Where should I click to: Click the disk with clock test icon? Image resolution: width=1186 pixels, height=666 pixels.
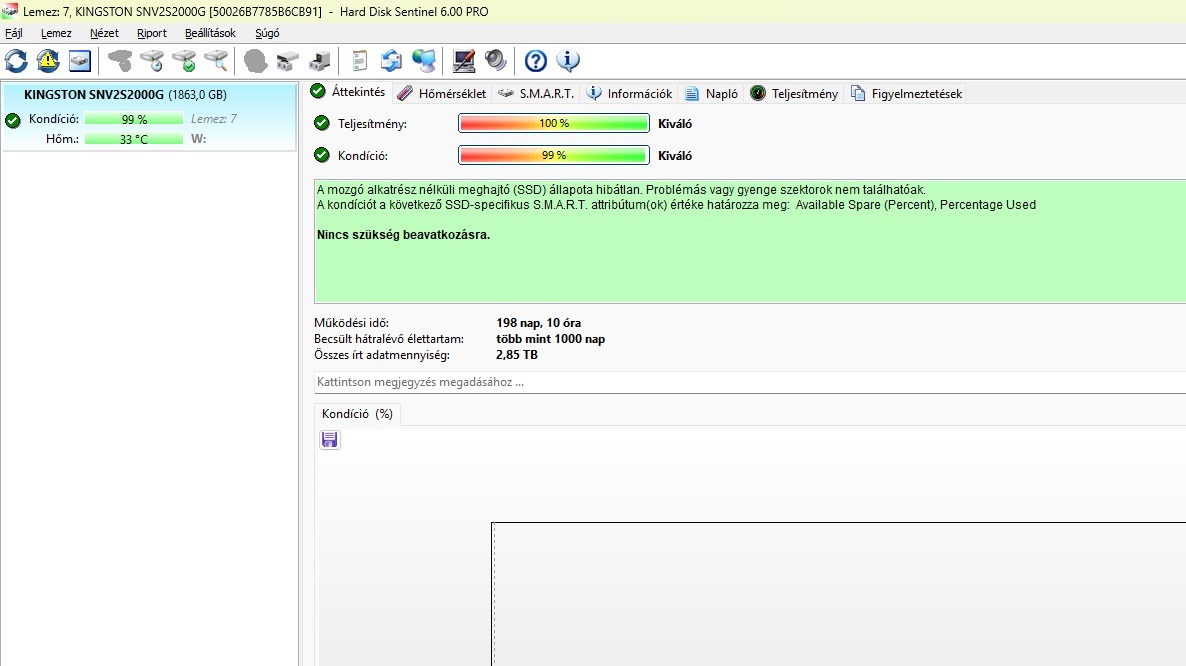(x=151, y=60)
